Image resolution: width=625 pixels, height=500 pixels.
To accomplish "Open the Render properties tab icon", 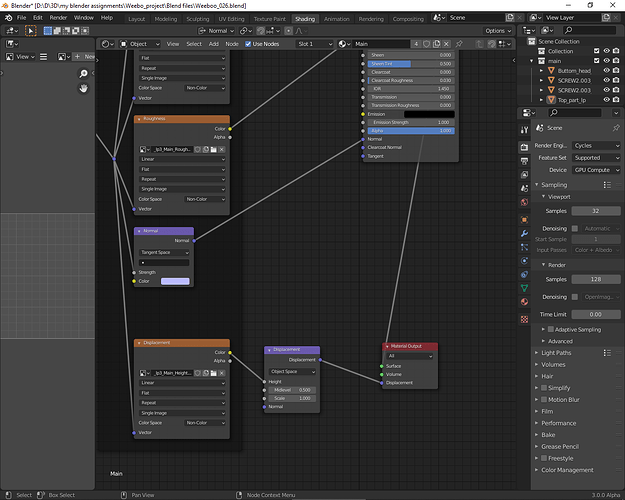I will click(524, 148).
